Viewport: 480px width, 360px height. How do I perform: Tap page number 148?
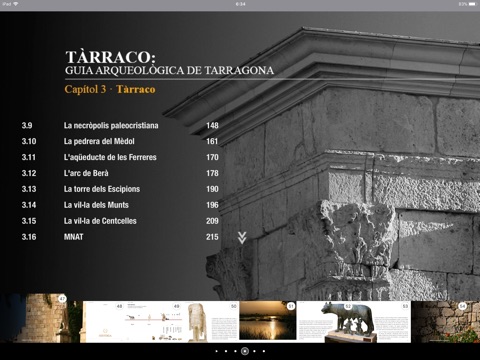click(x=212, y=126)
